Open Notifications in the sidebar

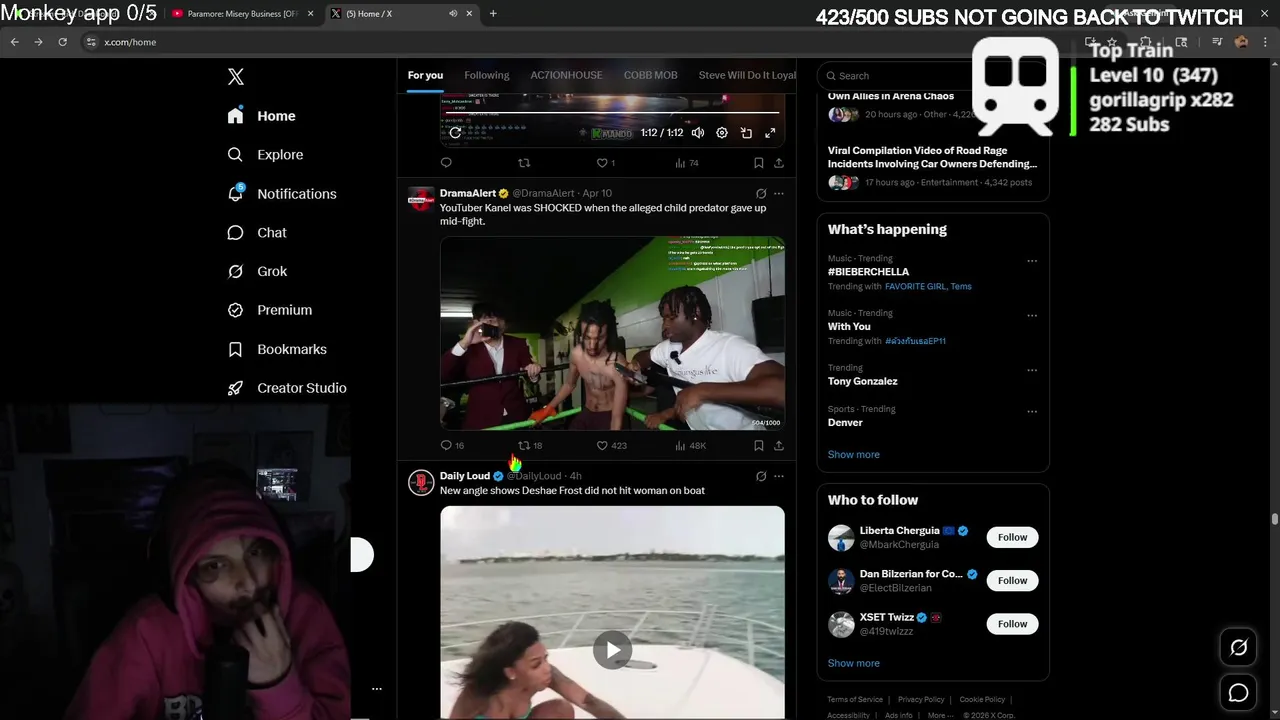(282, 194)
